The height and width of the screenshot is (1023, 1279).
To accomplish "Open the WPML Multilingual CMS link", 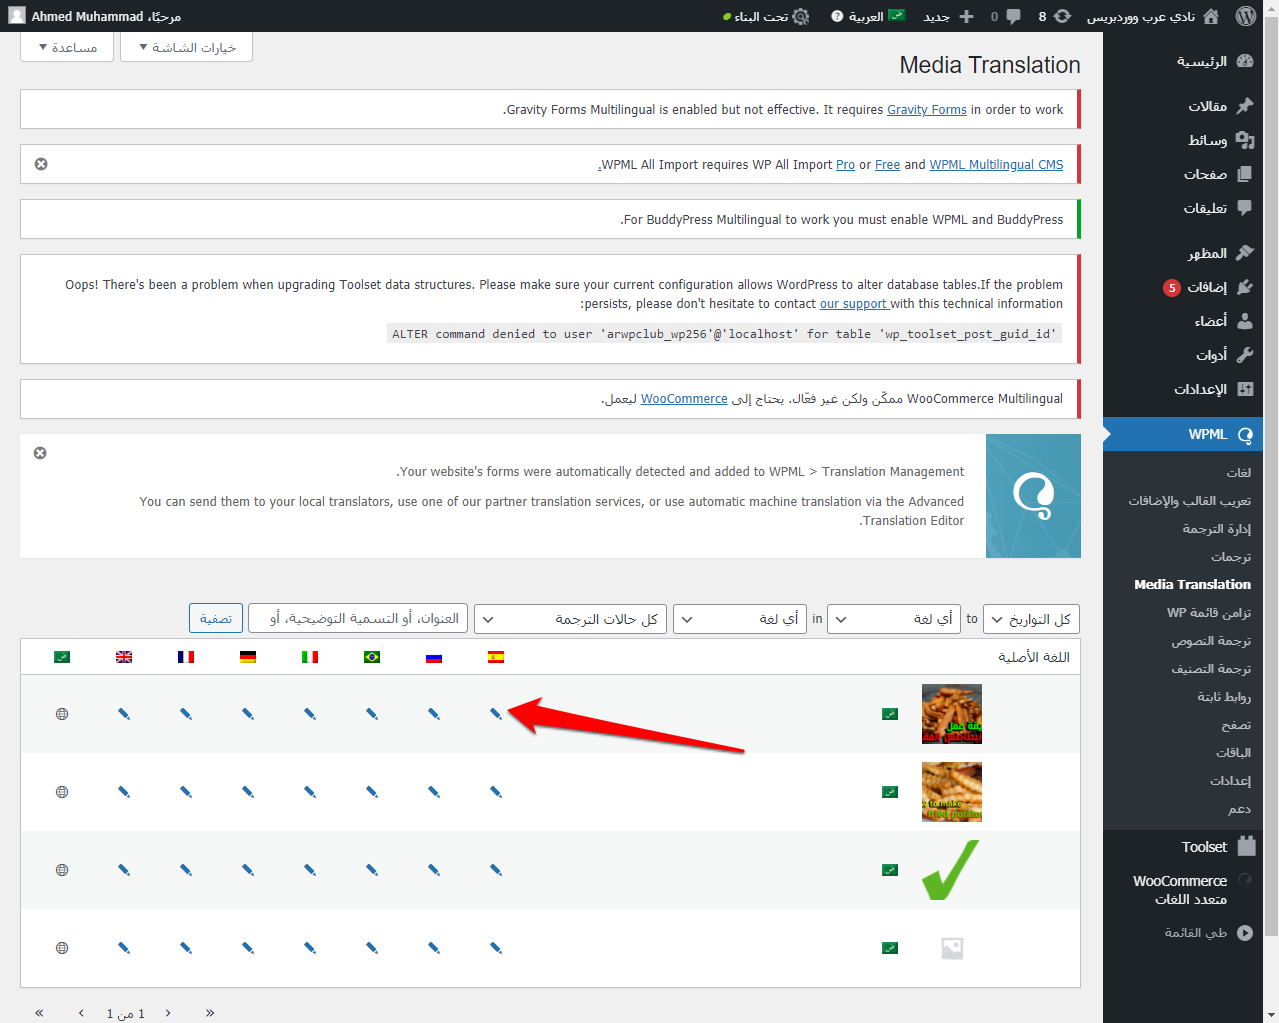I will tap(996, 165).
